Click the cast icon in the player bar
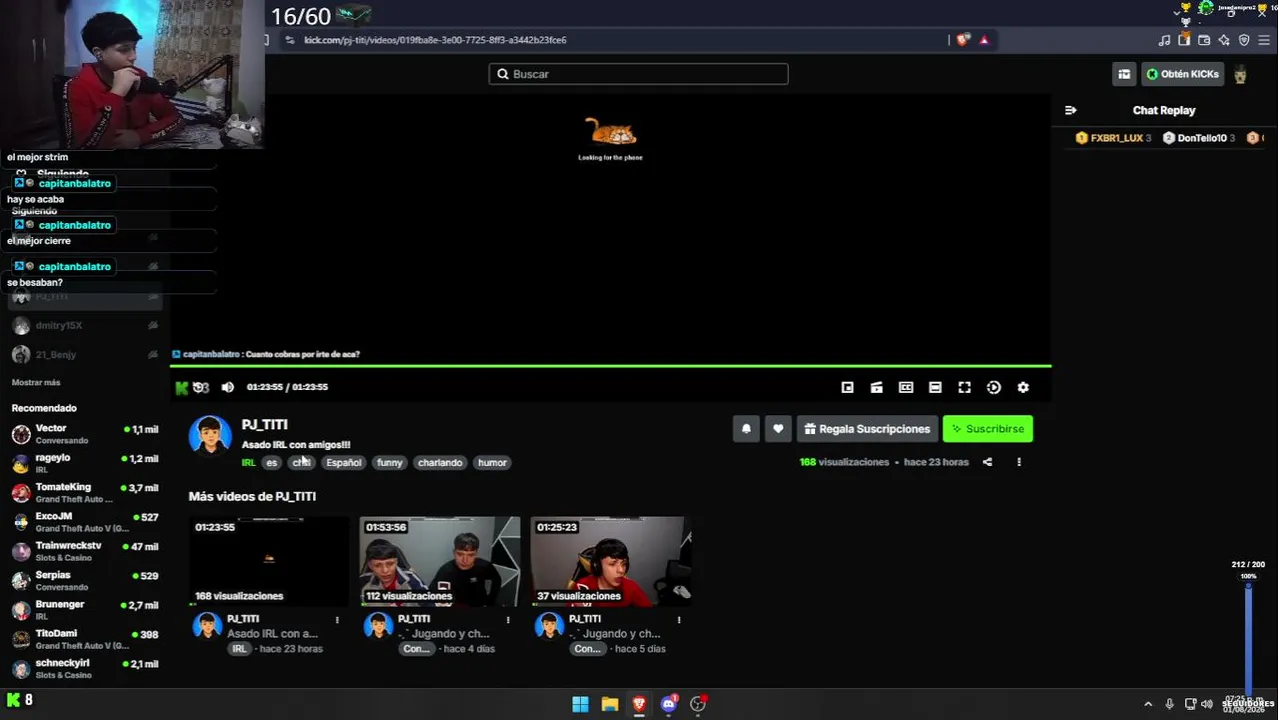This screenshot has height=720, width=1278. 876,388
